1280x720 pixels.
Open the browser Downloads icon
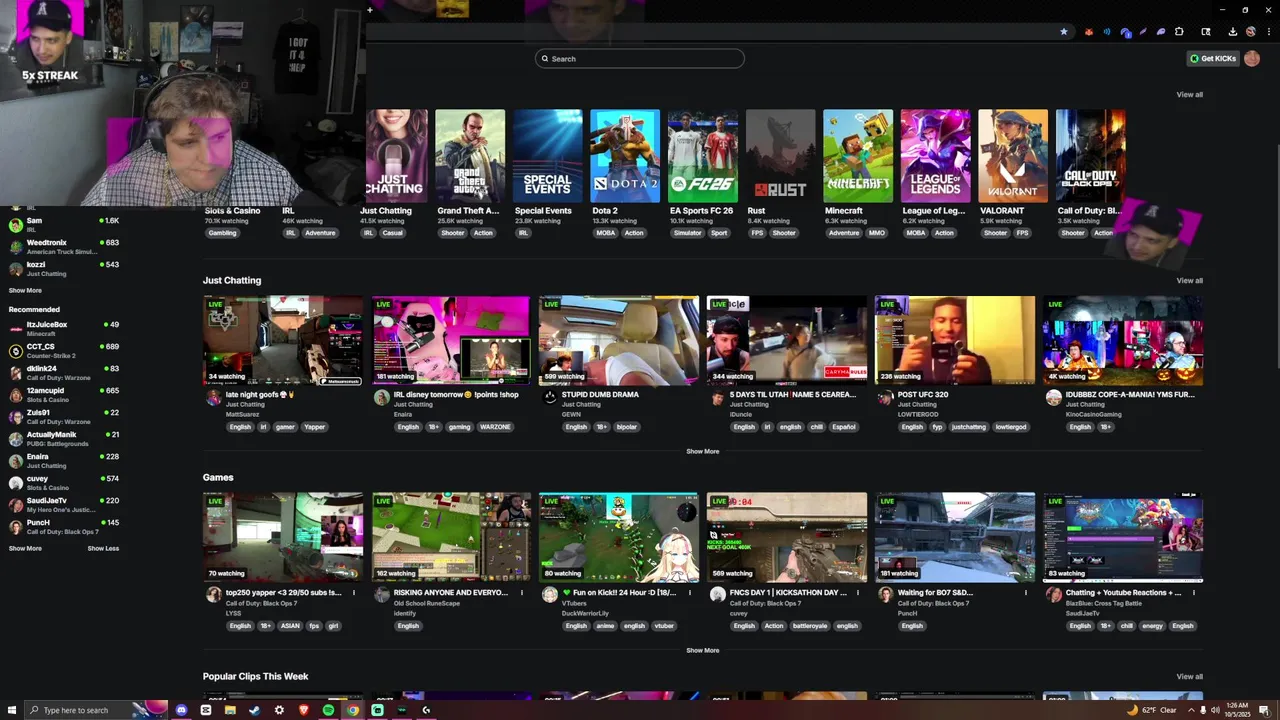pos(1232,32)
